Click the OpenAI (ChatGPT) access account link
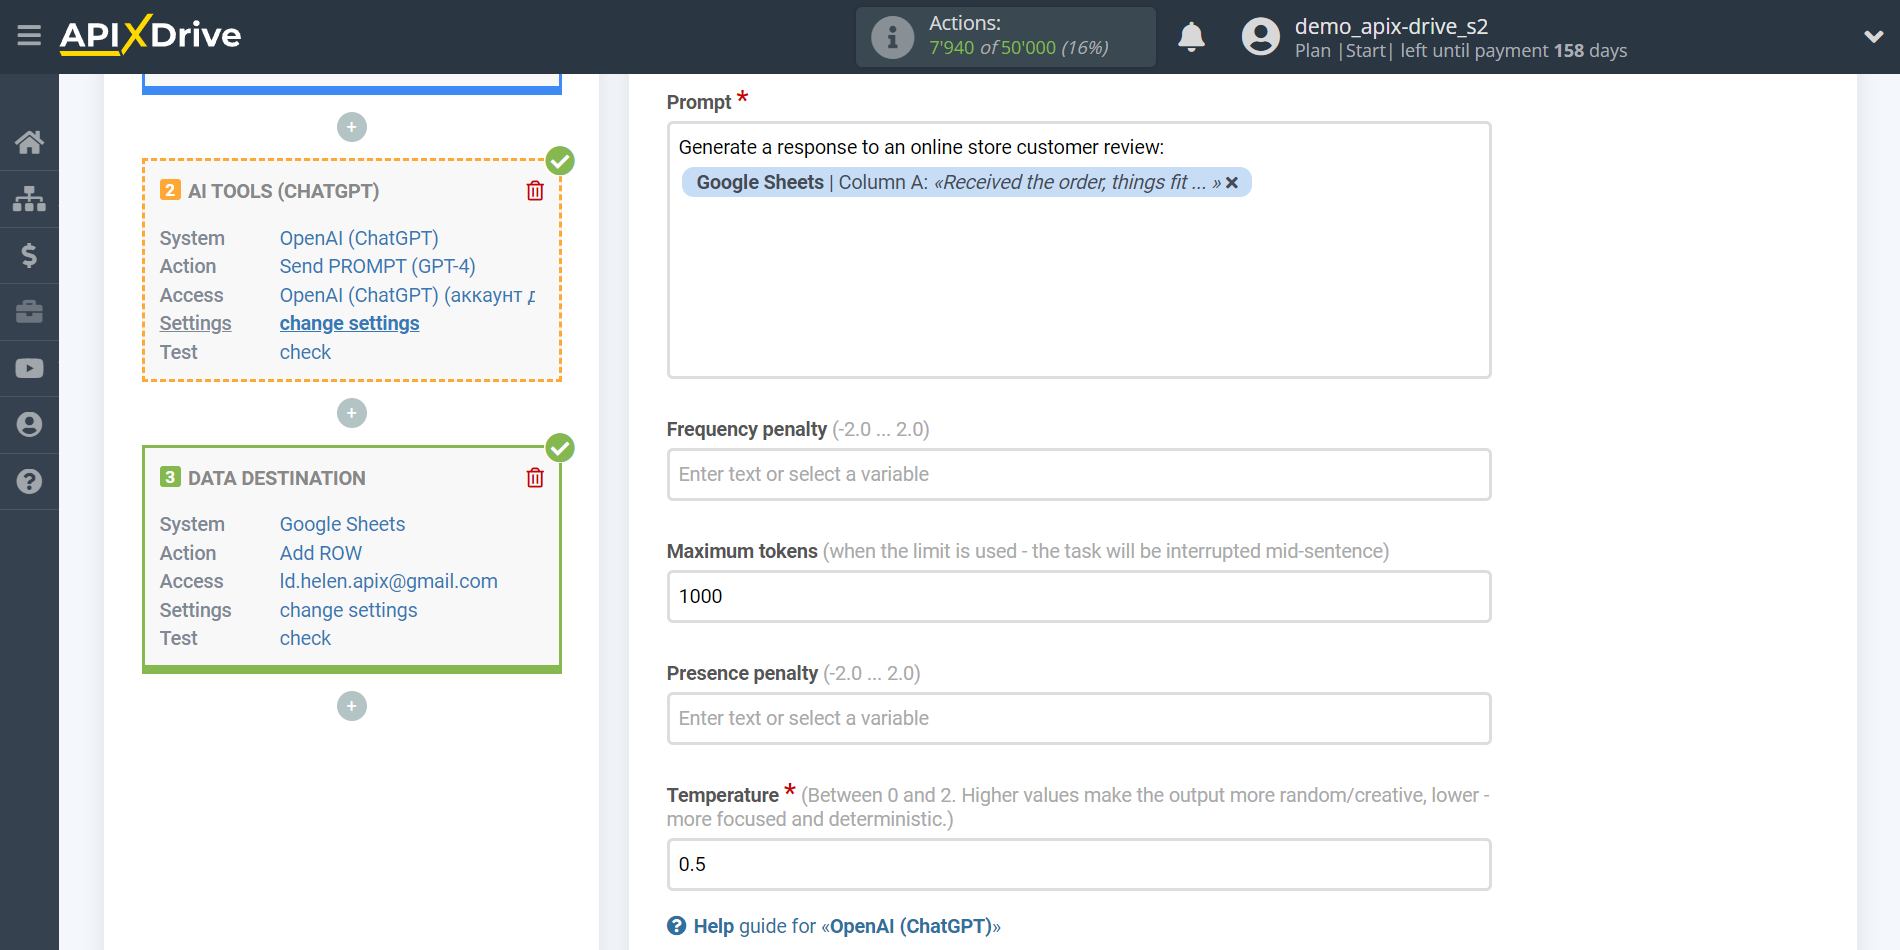 408,295
